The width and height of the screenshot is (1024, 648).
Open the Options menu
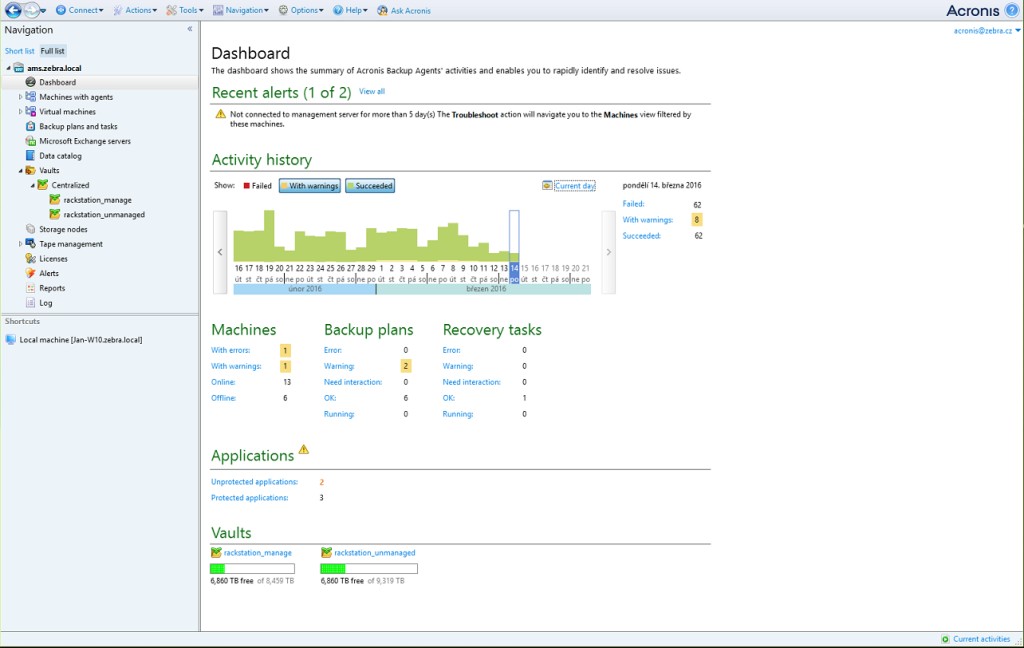pyautogui.click(x=301, y=10)
